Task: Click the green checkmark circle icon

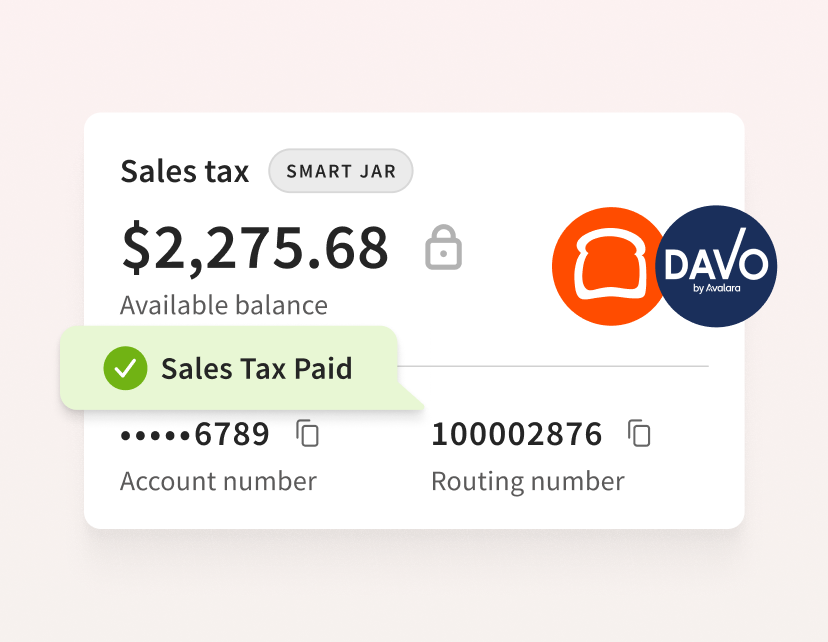Action: tap(125, 369)
